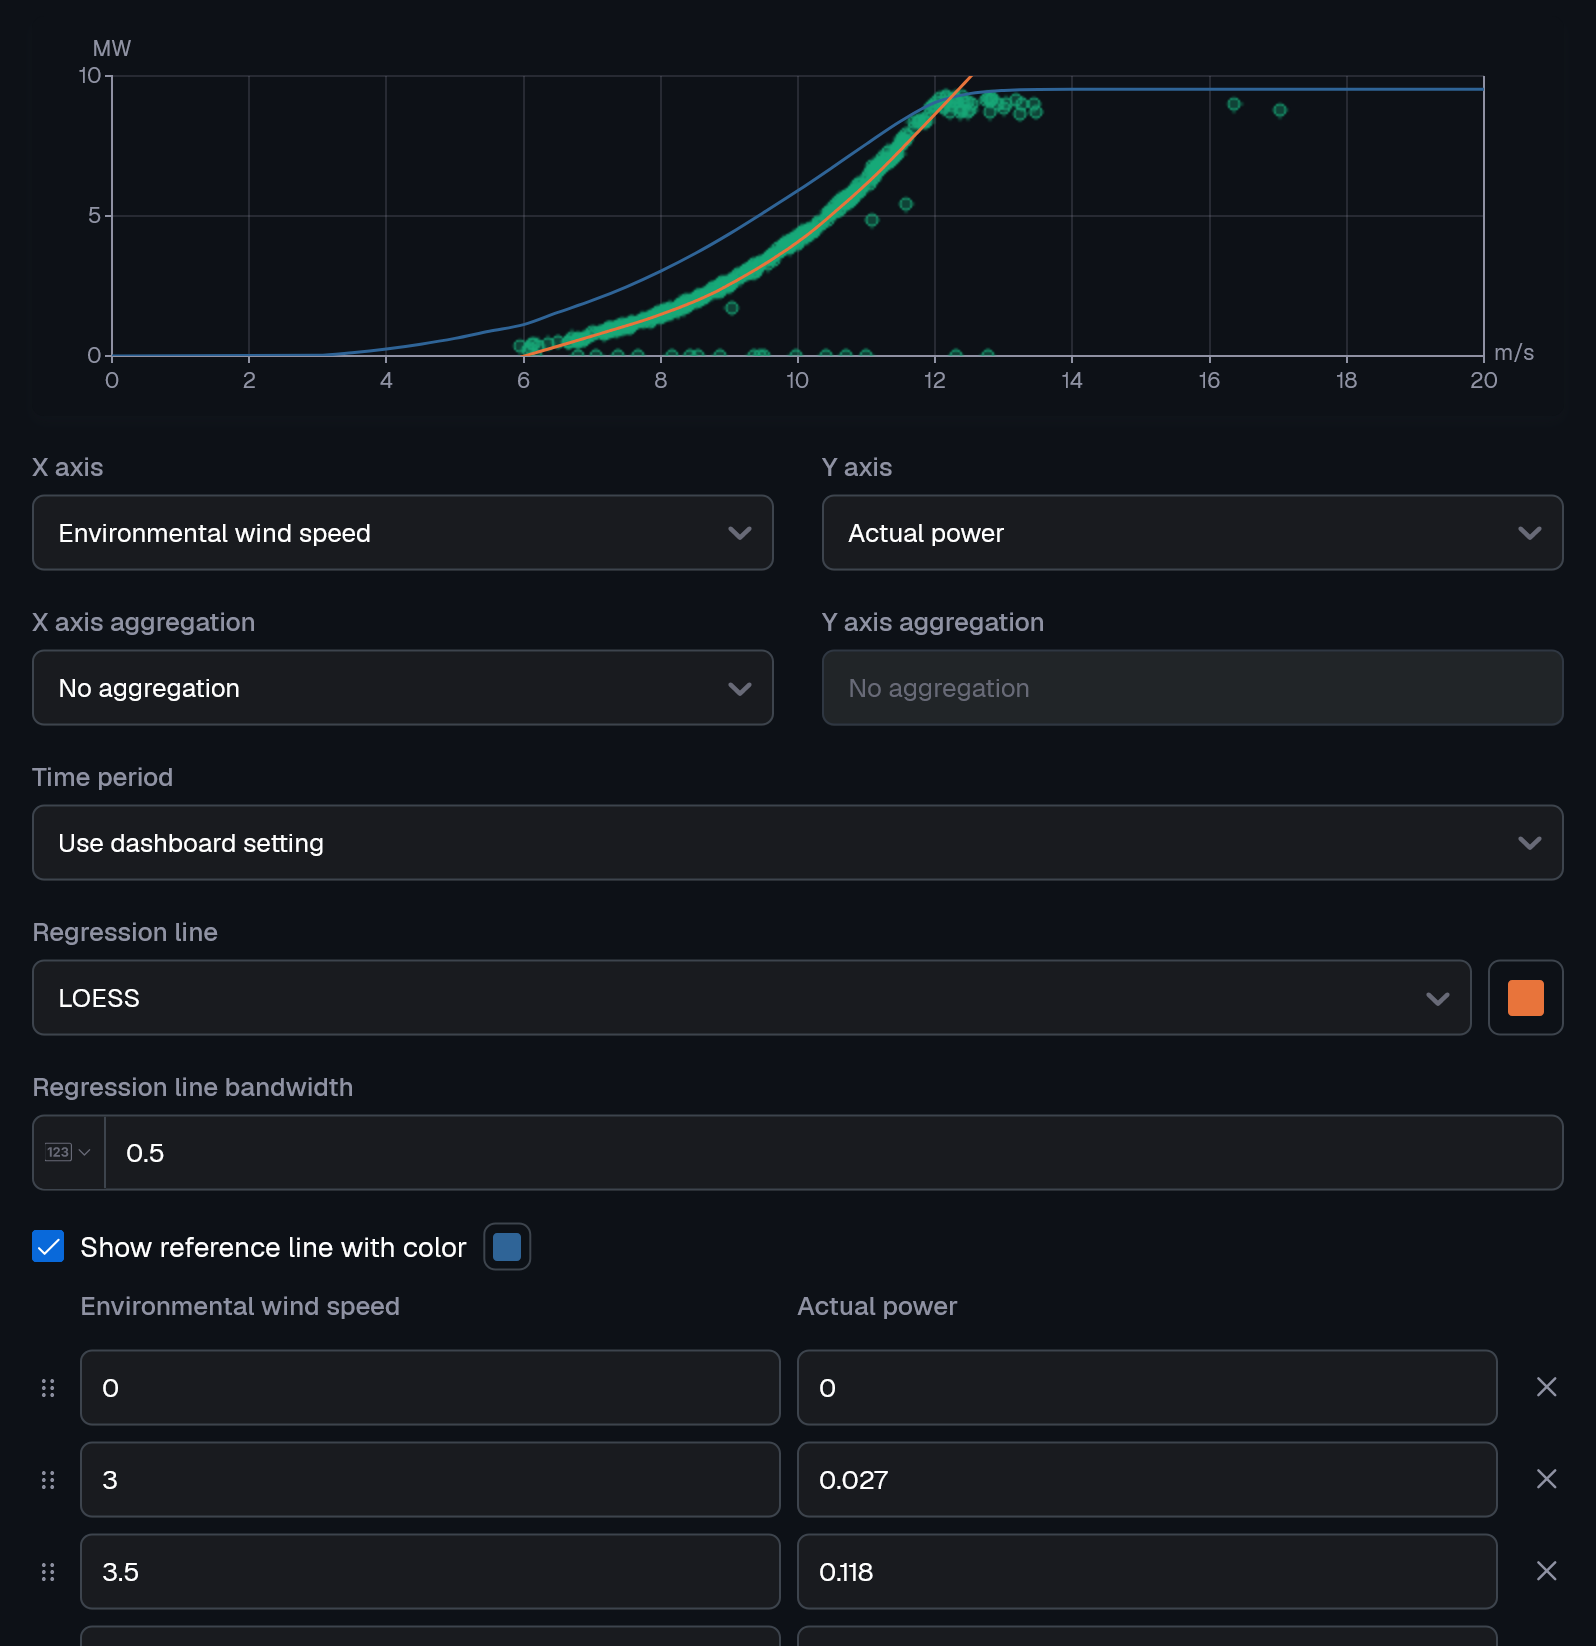Screen dimensions: 1596x1646
Task: Click the drag handle for the 3.5 row
Action: (48, 1572)
